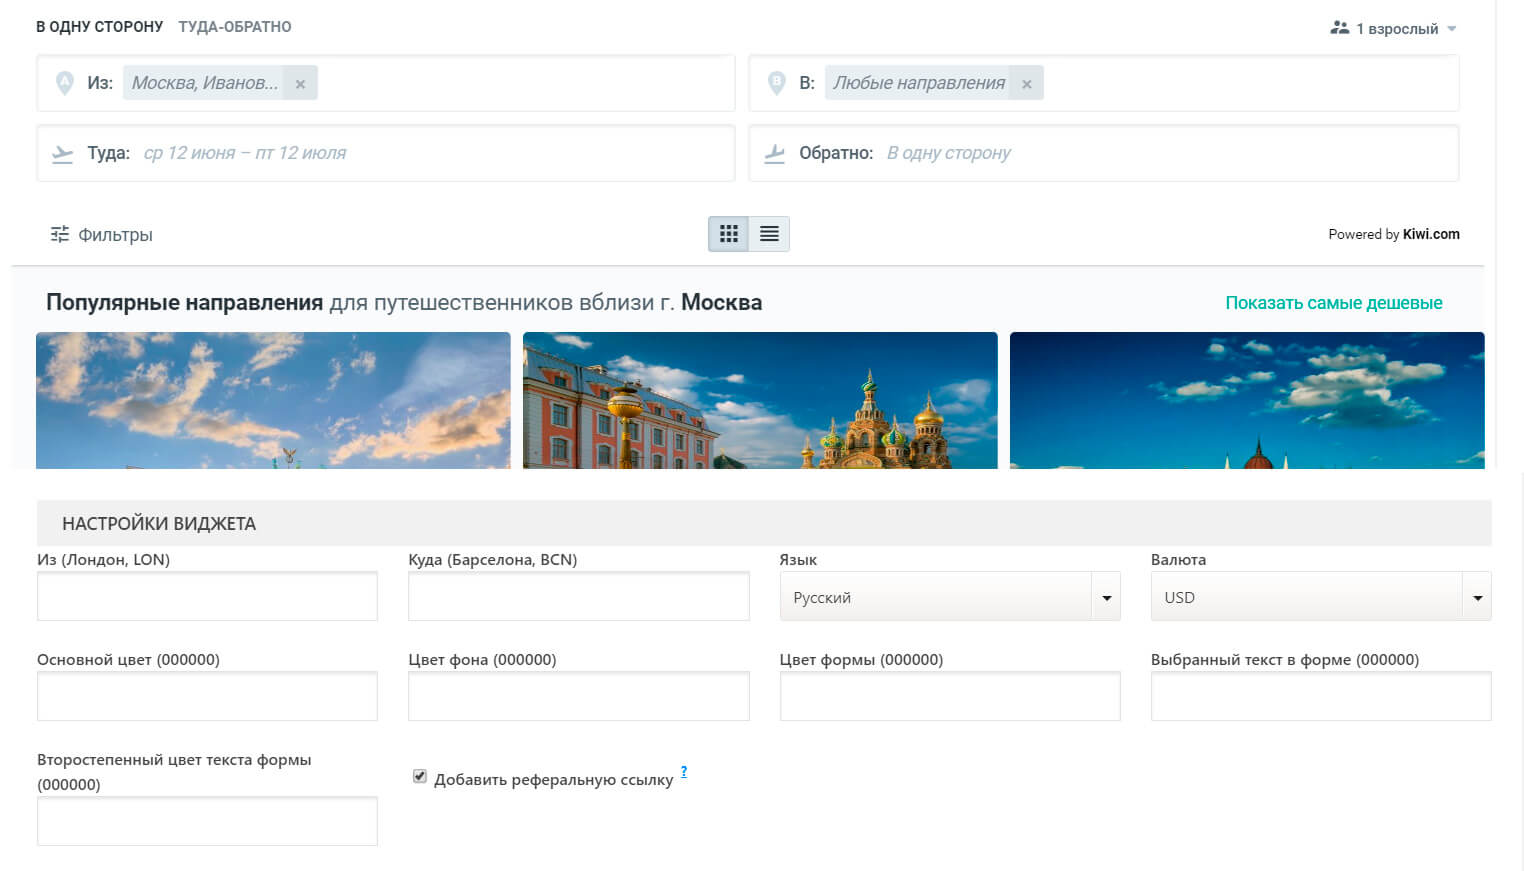Clear the Любые направления chip via x icon
The image size is (1524, 871).
point(1027,83)
